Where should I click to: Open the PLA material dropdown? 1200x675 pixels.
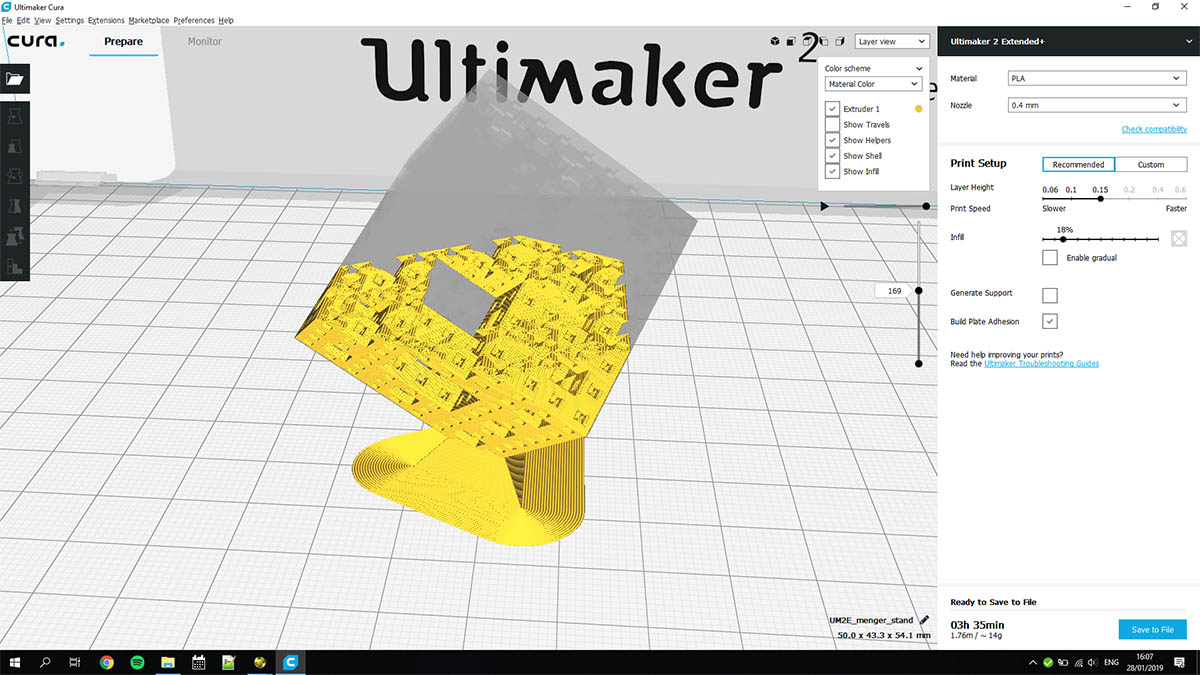(x=1097, y=78)
